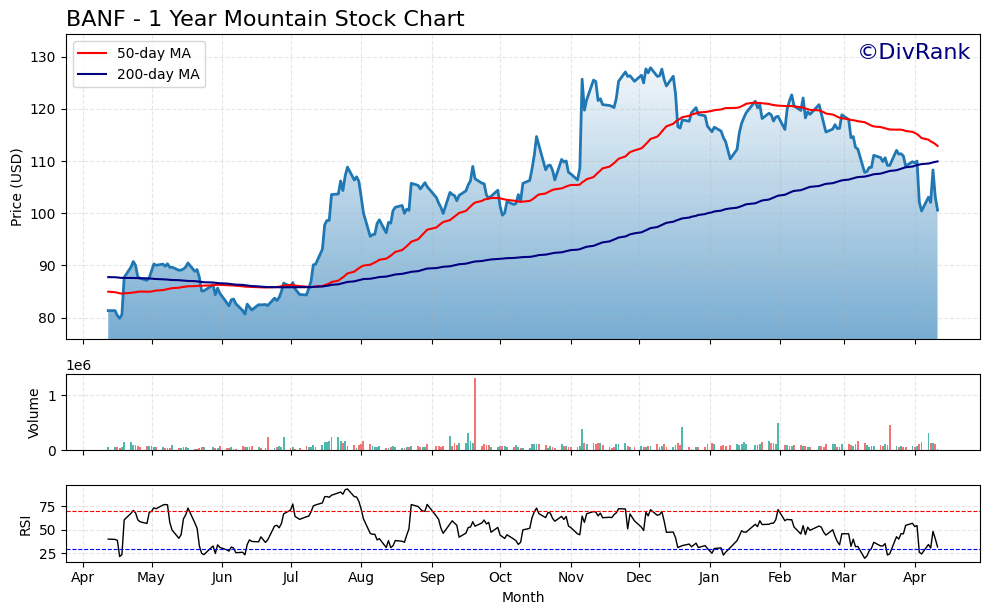Click the red 50-day MA legend line sample
Image resolution: width=989 pixels, height=615 pixels.
[x=92, y=54]
